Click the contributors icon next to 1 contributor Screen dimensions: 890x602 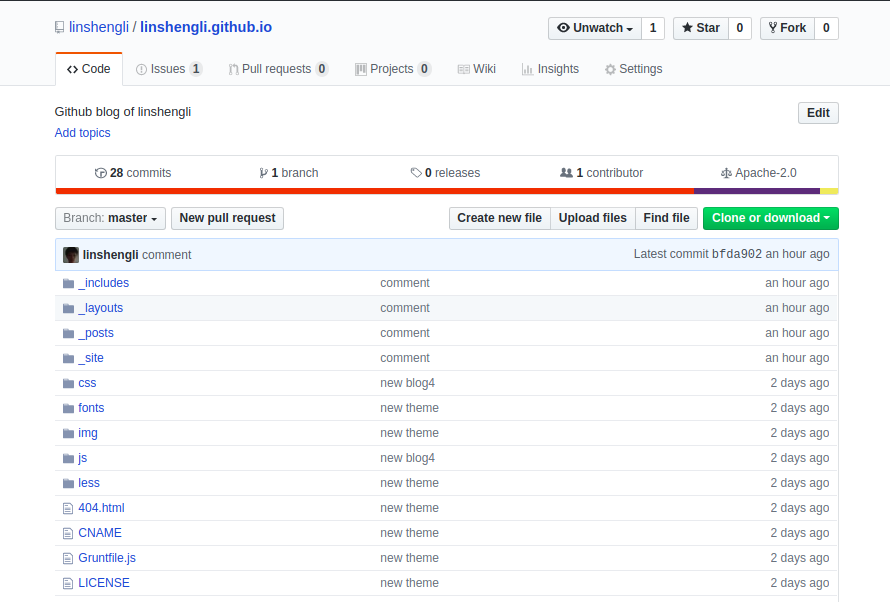[567, 172]
